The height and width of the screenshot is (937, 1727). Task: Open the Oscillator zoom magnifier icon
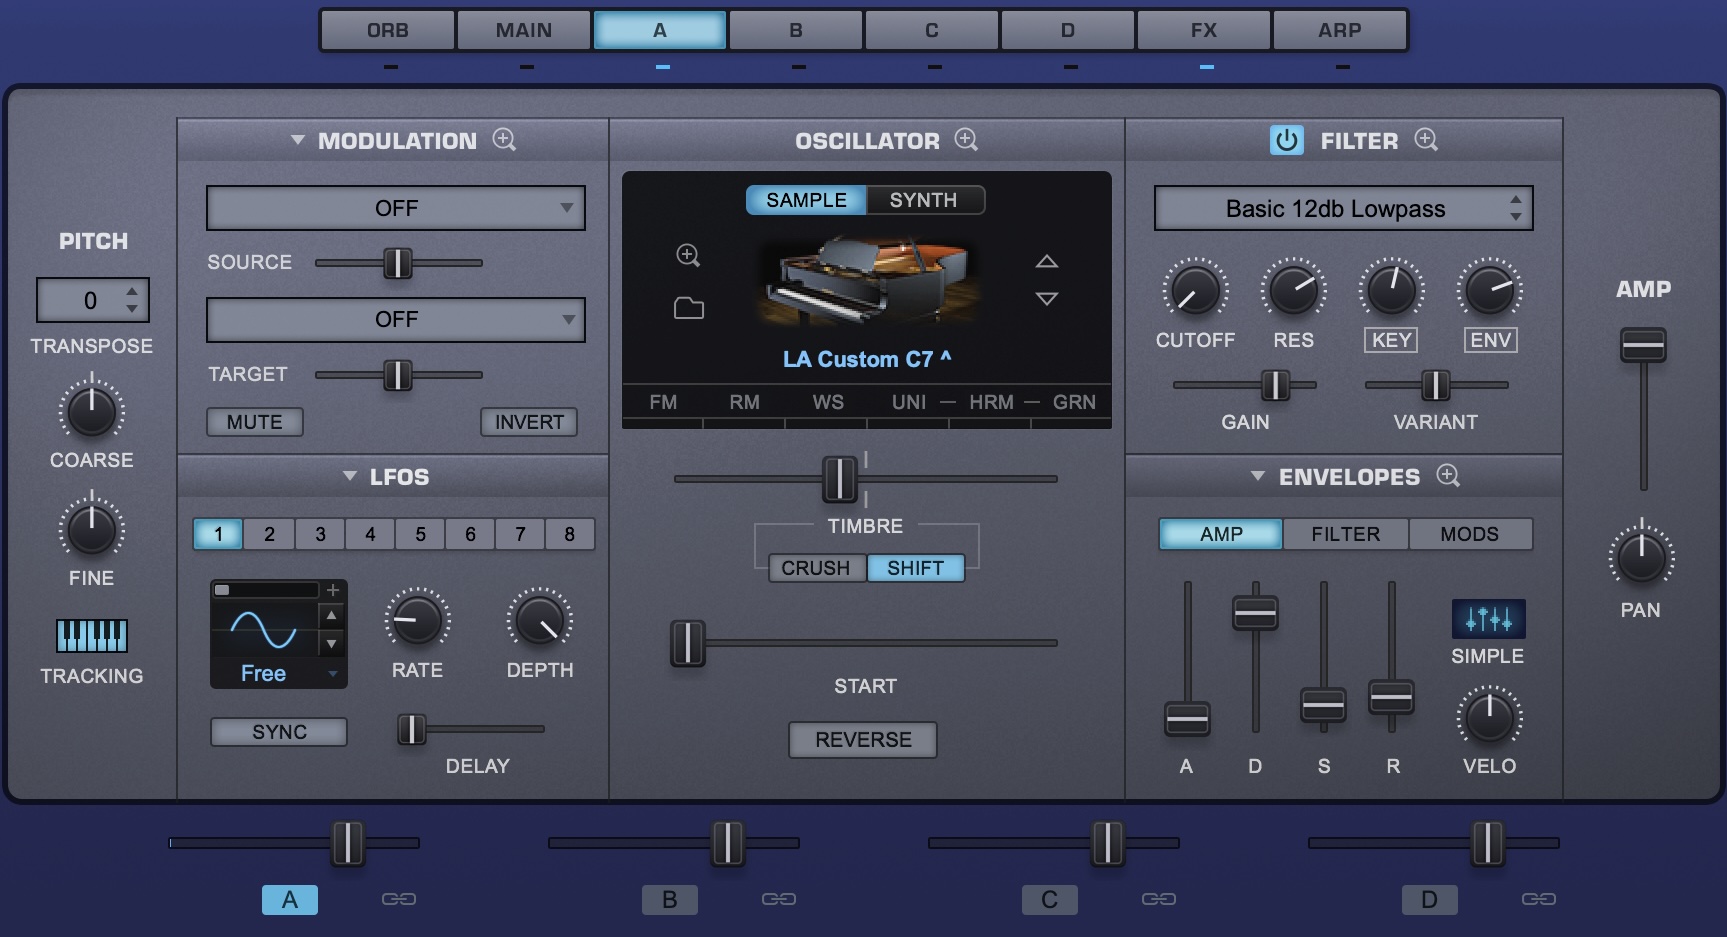[x=966, y=140]
